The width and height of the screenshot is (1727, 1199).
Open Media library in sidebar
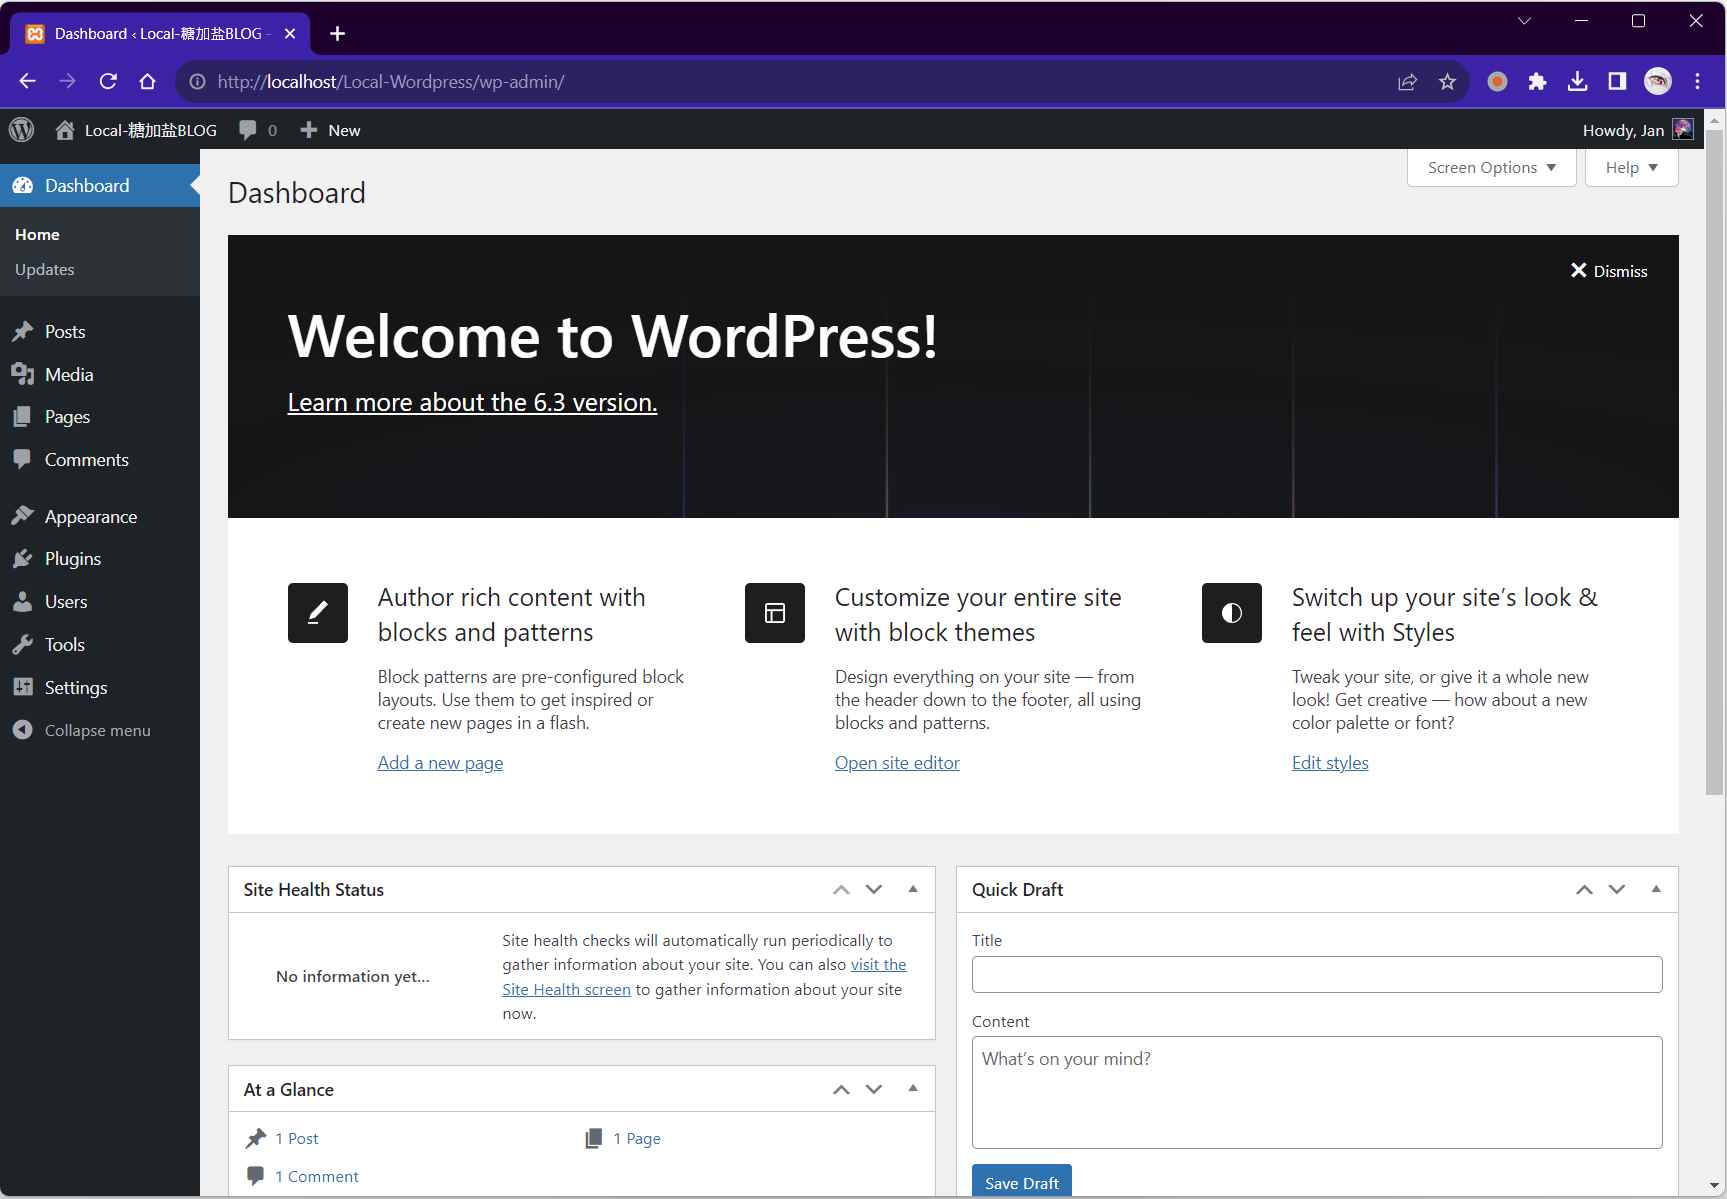tap(69, 374)
